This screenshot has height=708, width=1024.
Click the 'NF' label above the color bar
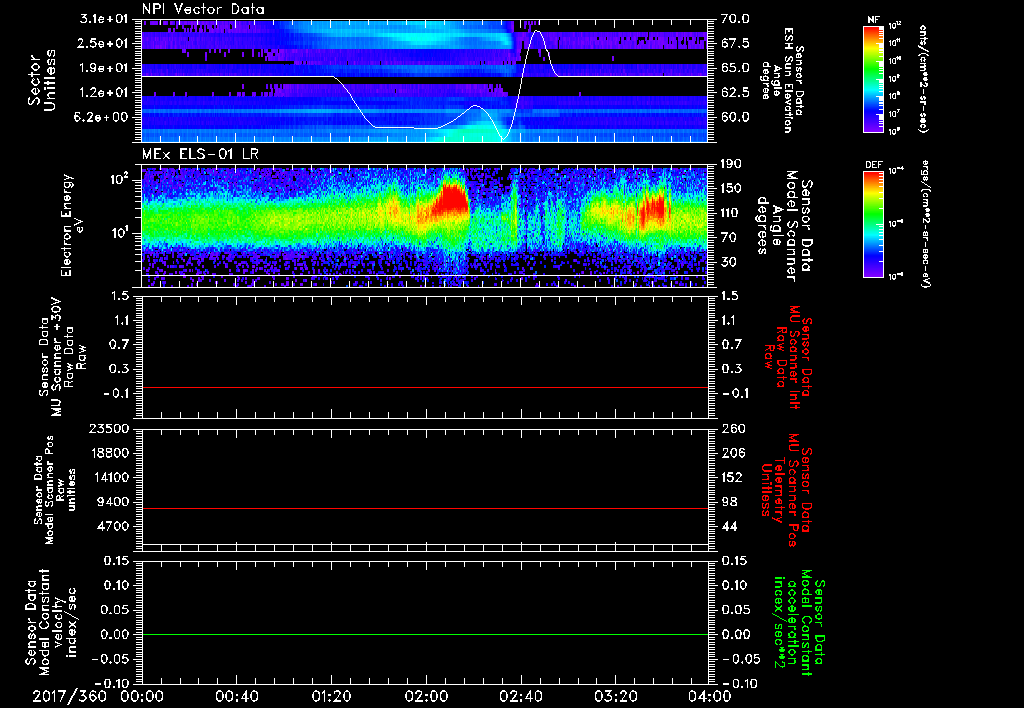point(874,20)
